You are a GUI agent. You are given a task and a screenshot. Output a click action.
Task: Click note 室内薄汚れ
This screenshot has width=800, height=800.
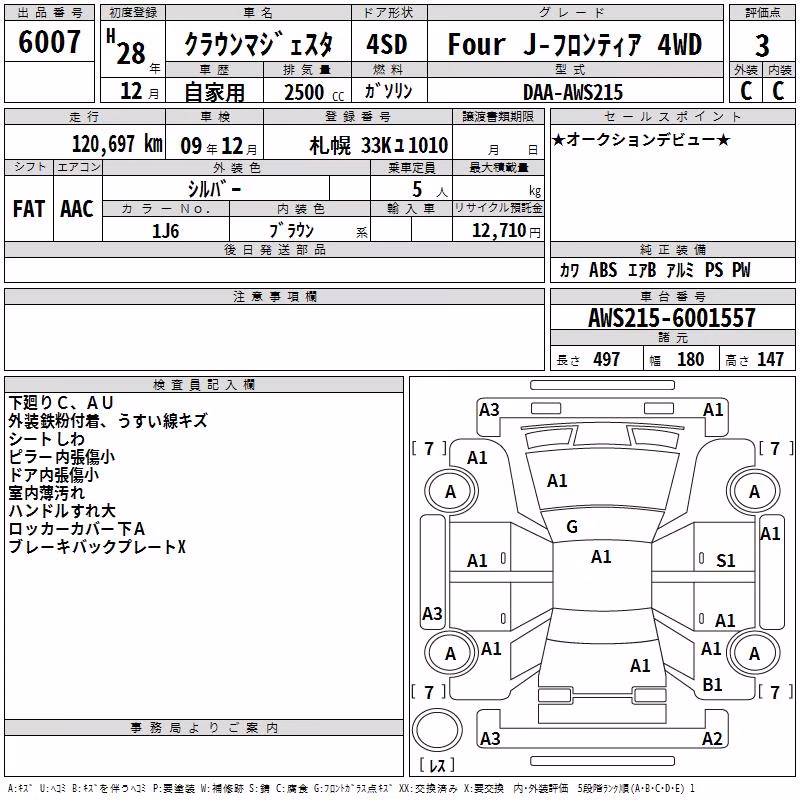click(46, 492)
